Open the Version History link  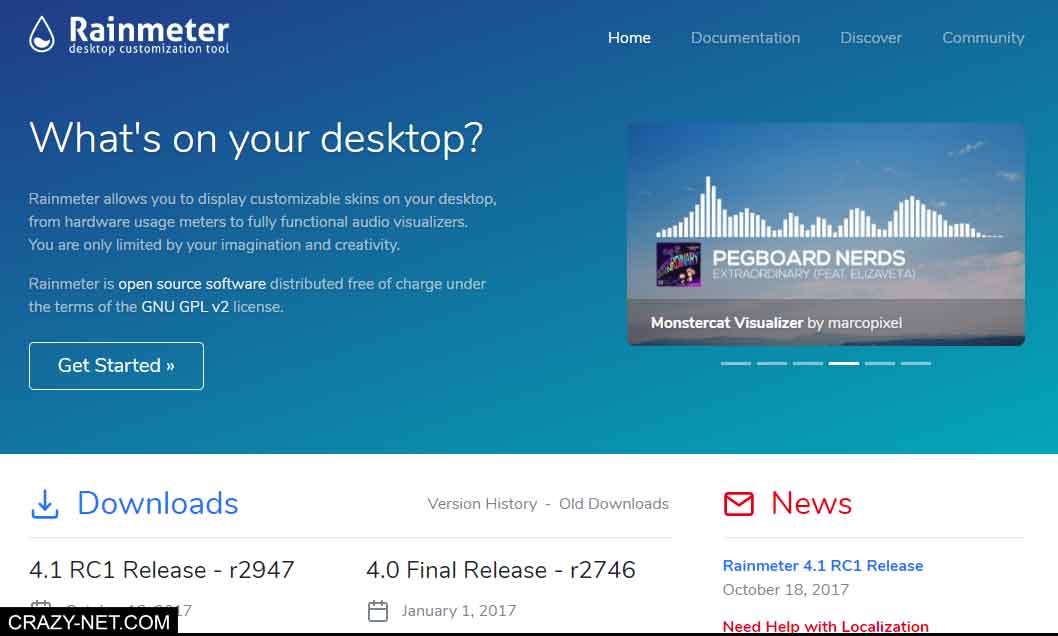(482, 504)
